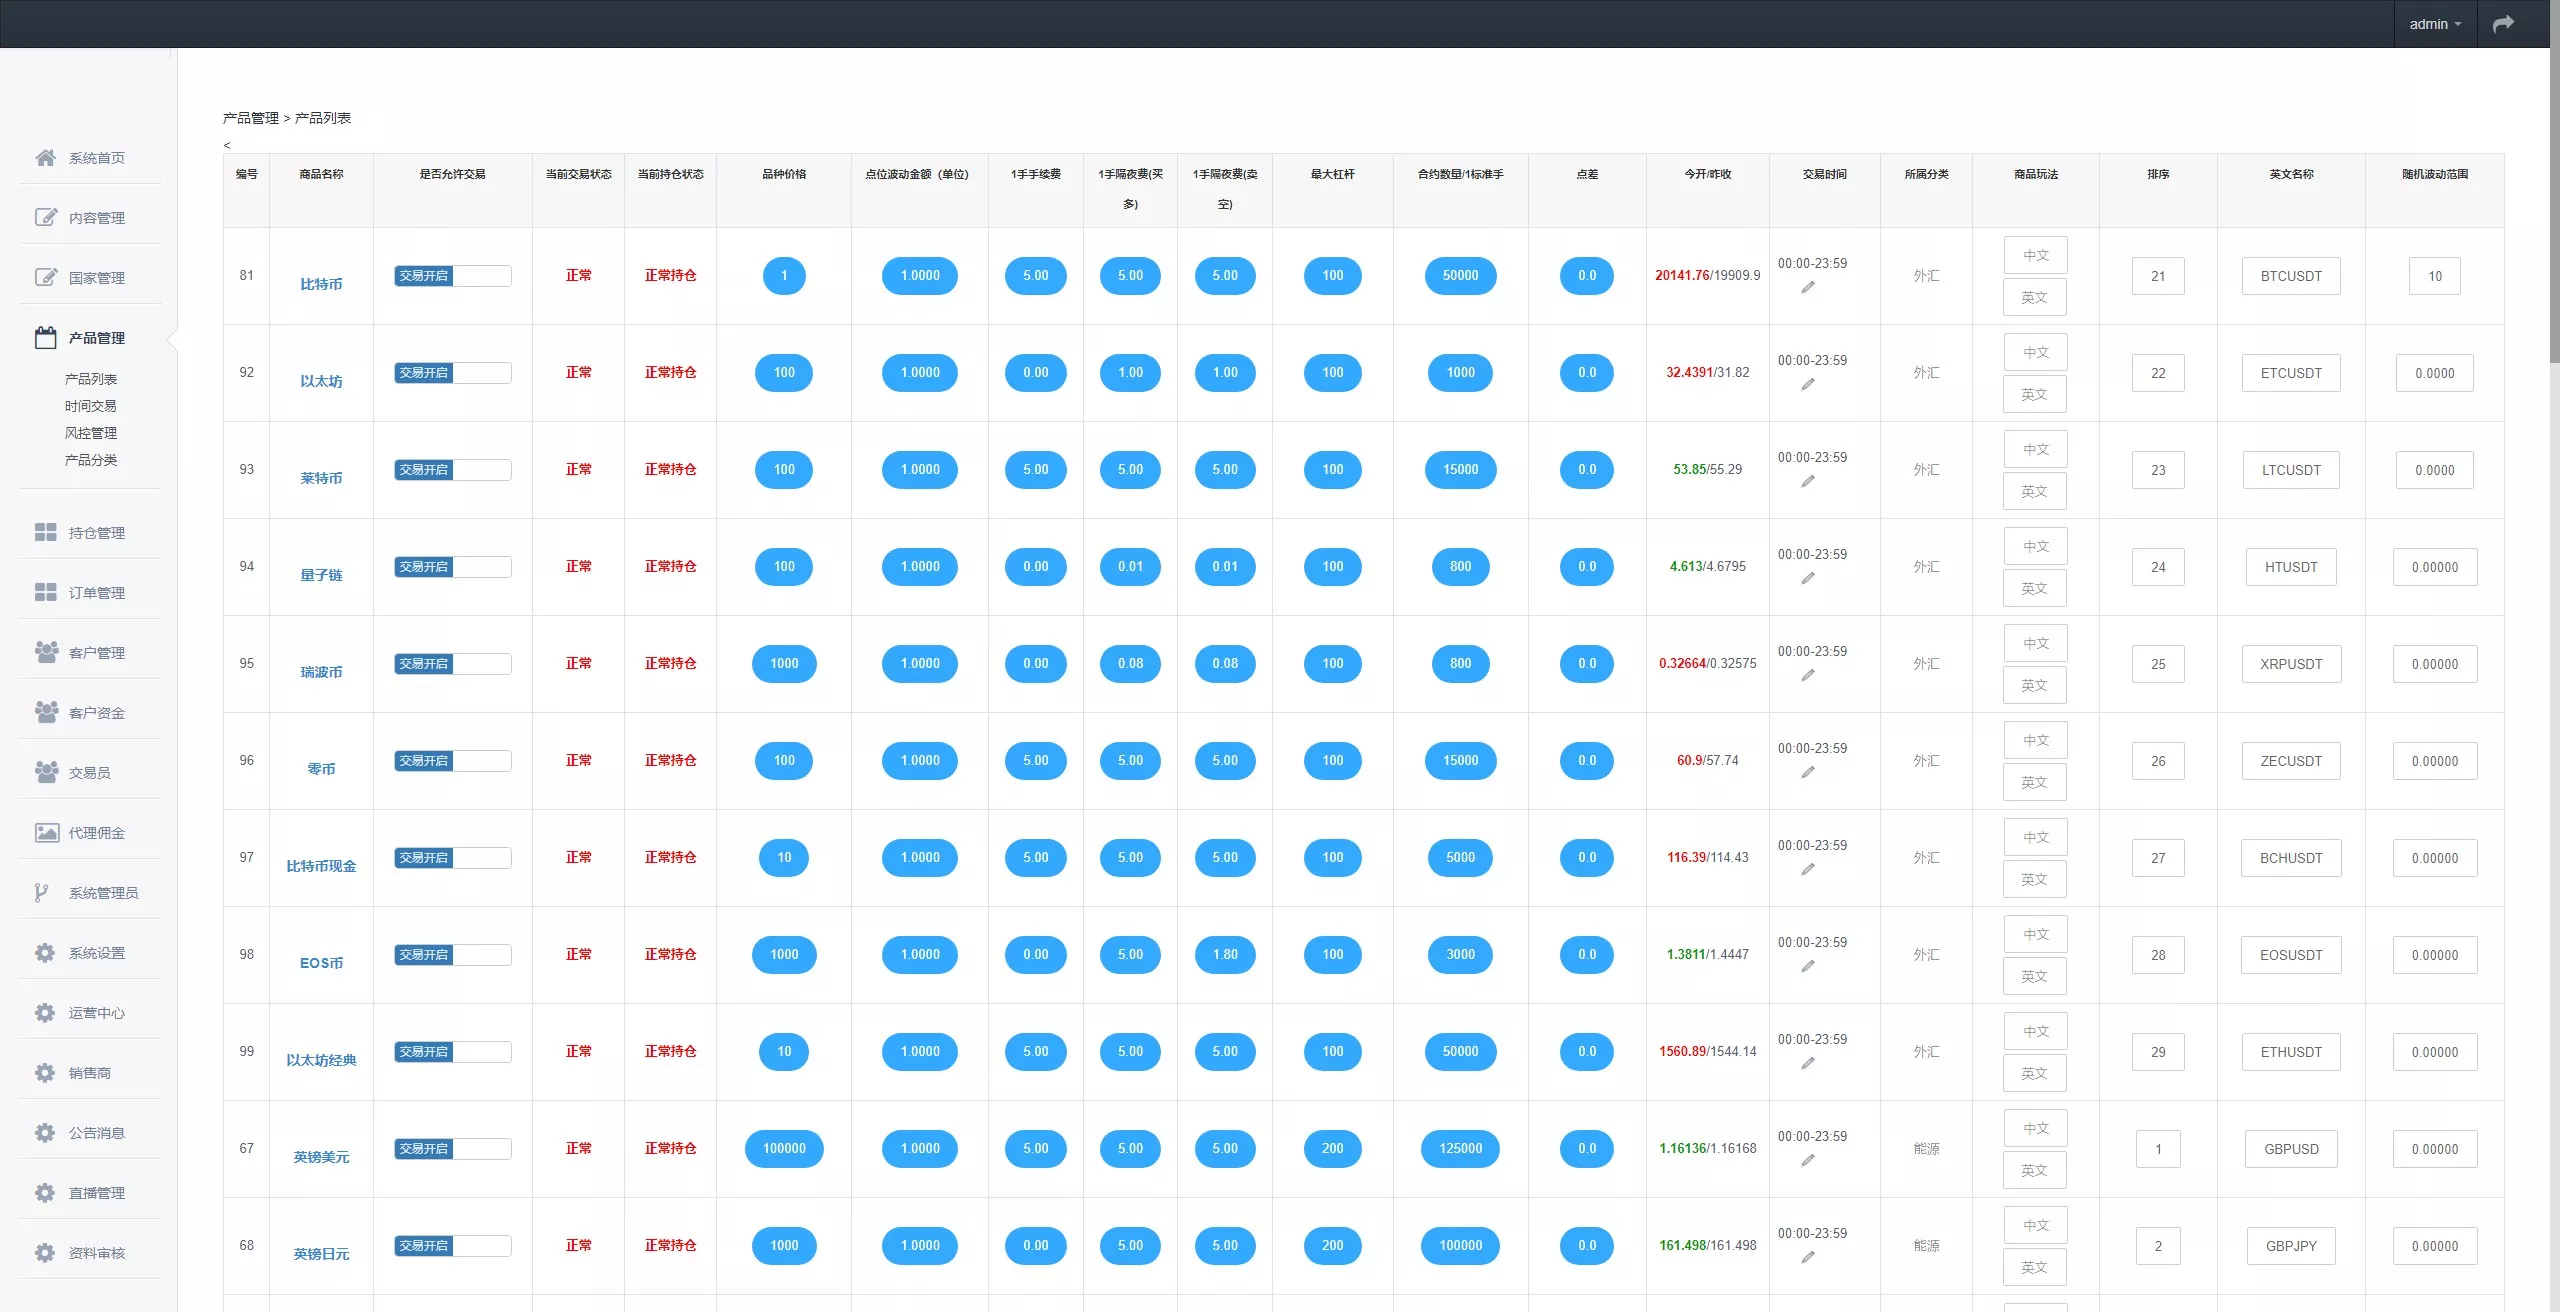The image size is (2560, 1312).
Task: Click the 代理佣金 picture icon
Action: tap(46, 833)
